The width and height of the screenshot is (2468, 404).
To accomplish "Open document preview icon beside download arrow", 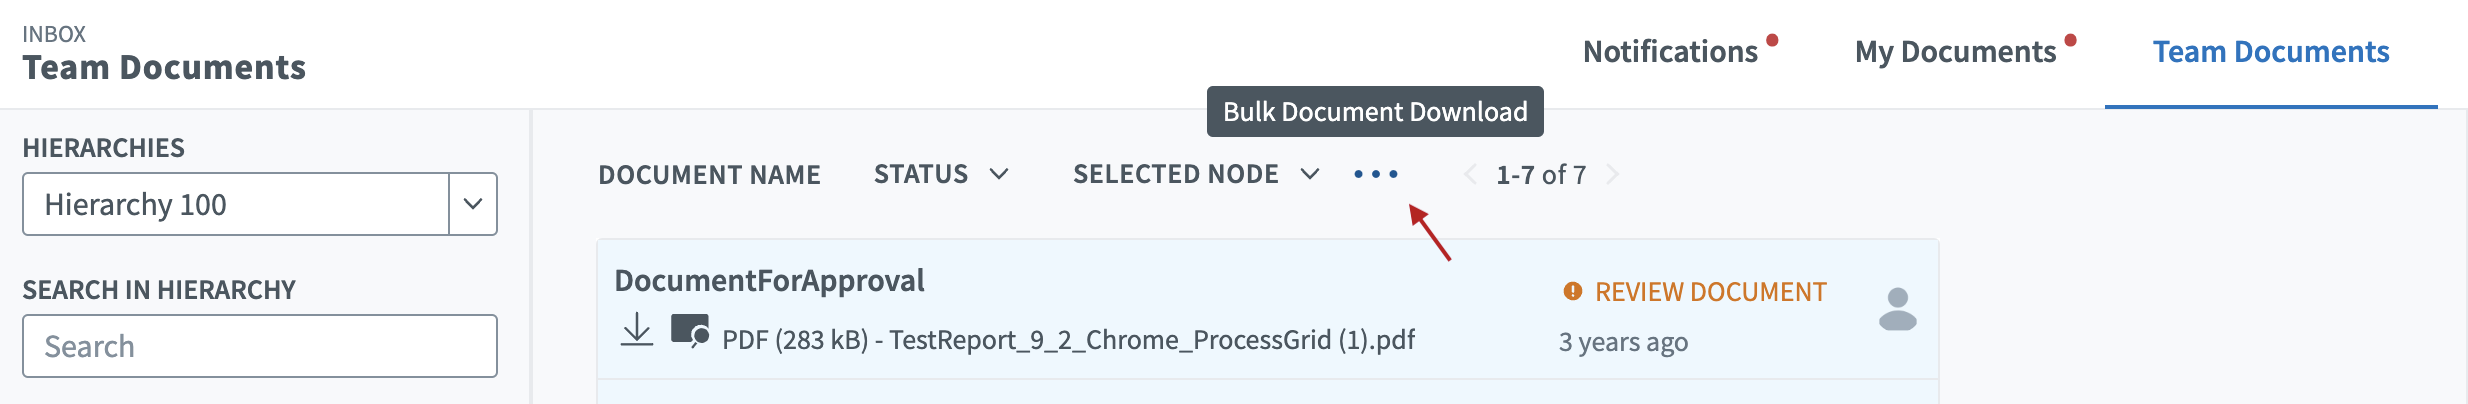I will tap(690, 331).
